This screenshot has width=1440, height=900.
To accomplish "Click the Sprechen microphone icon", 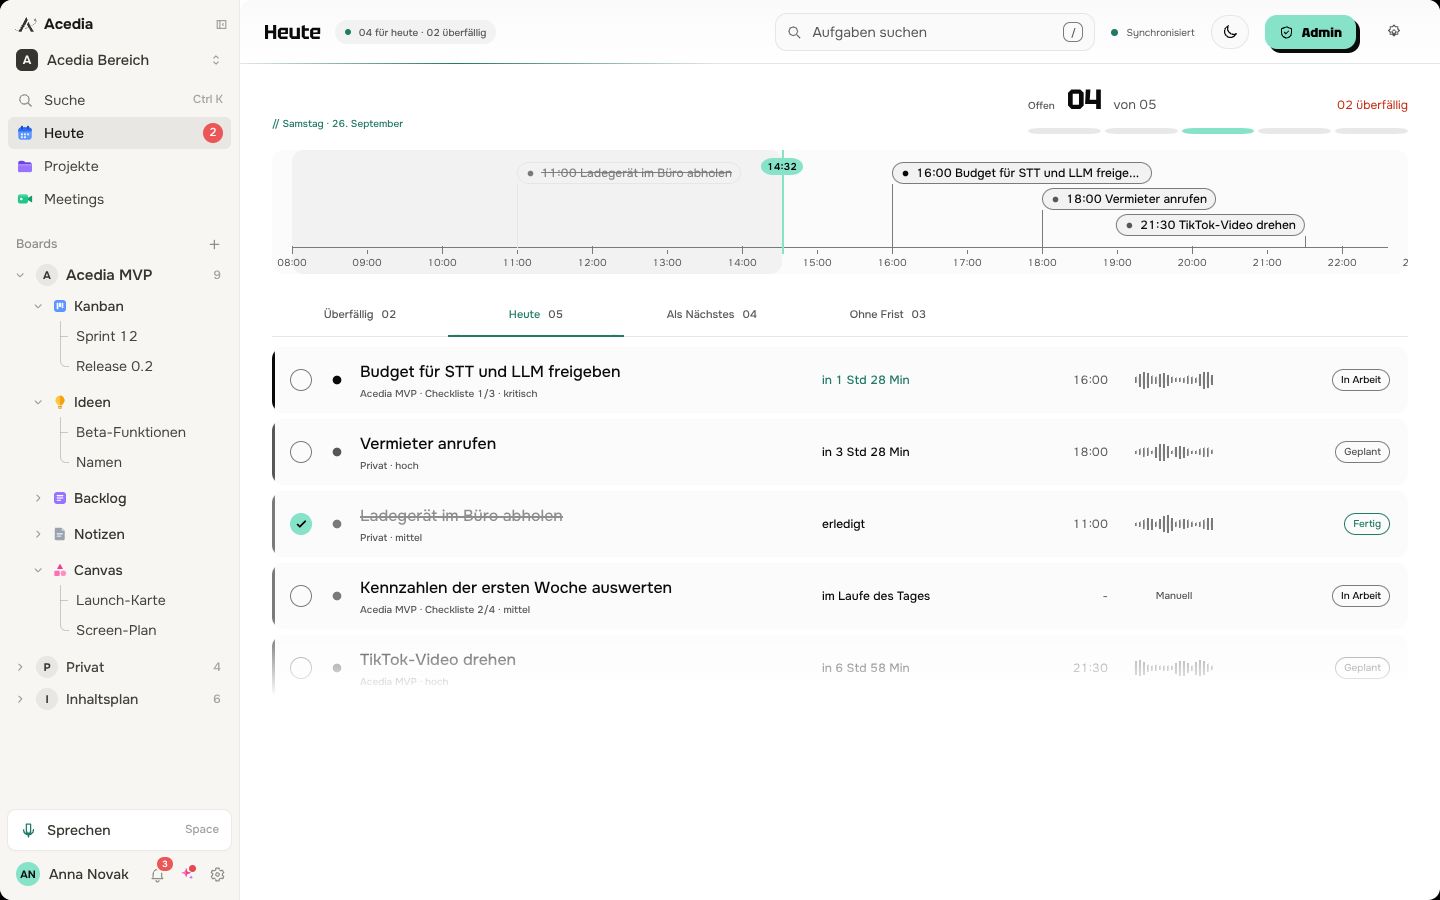I will coord(29,830).
